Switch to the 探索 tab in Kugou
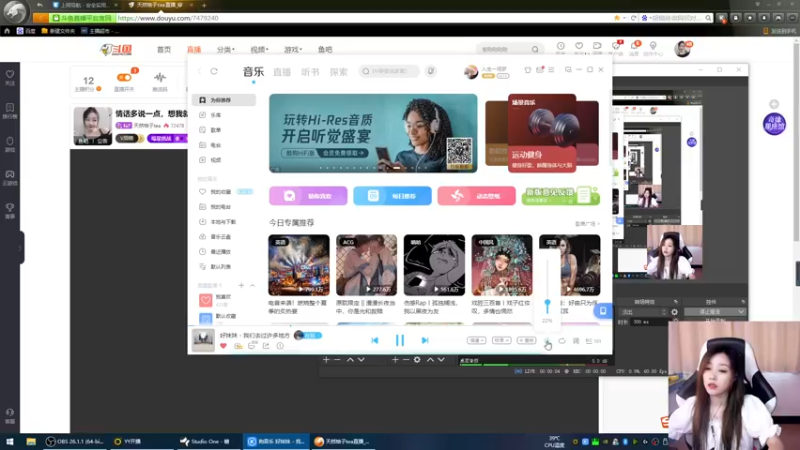This screenshot has width=800, height=450. [338, 72]
